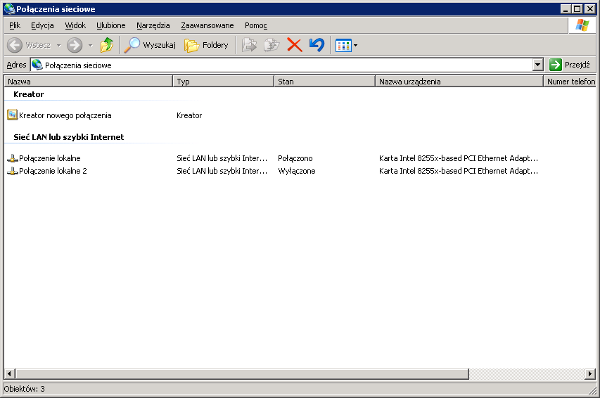
Task: Sort by the Typ column header
Action: coord(223,82)
